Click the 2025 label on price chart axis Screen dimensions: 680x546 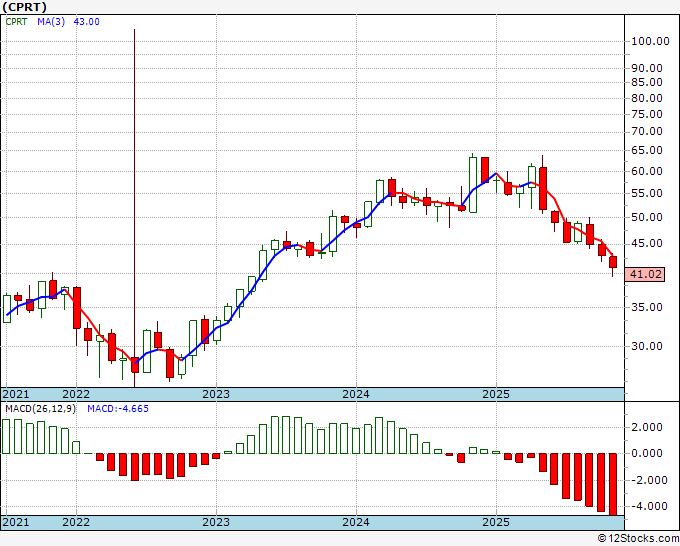coord(496,394)
